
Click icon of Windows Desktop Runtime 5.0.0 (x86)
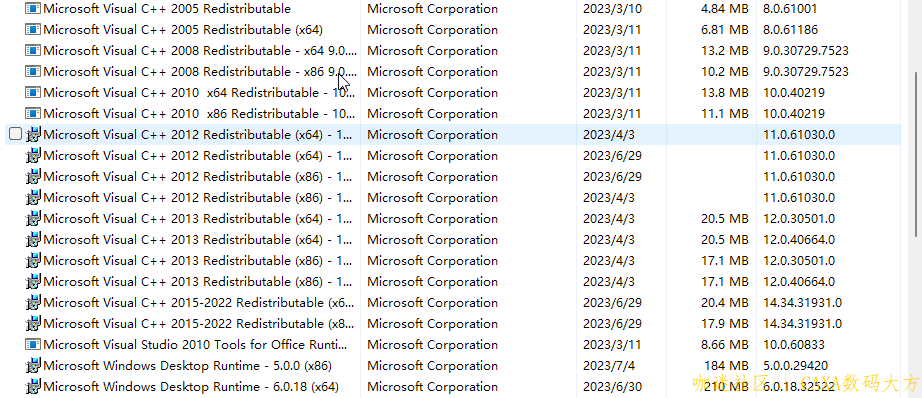click(x=33, y=366)
